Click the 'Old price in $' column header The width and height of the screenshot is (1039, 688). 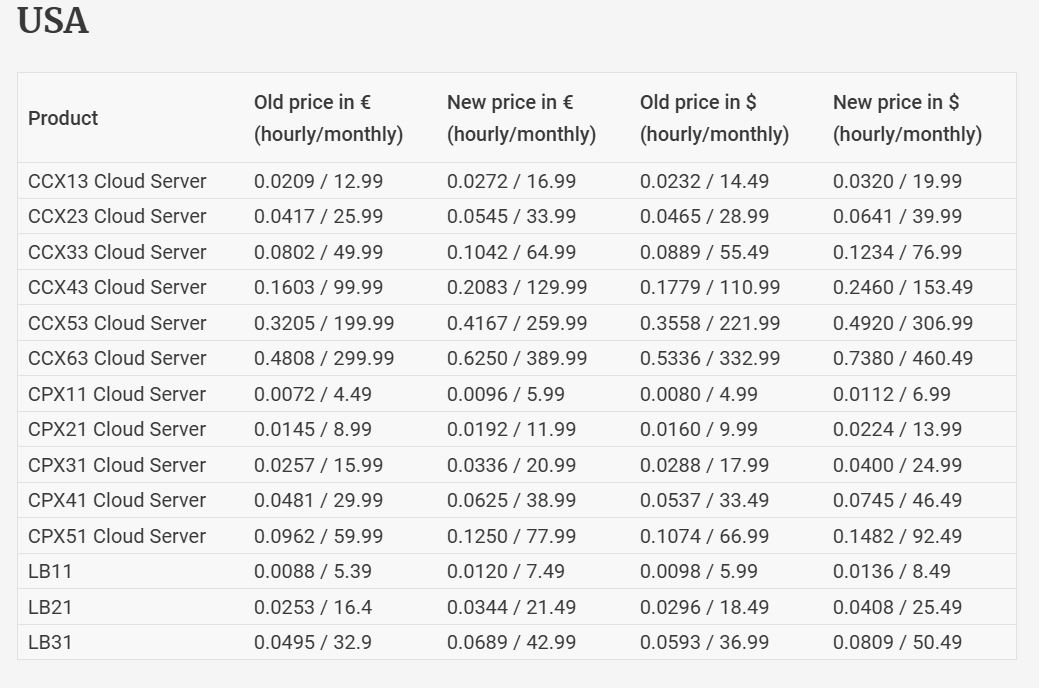pyautogui.click(x=714, y=118)
